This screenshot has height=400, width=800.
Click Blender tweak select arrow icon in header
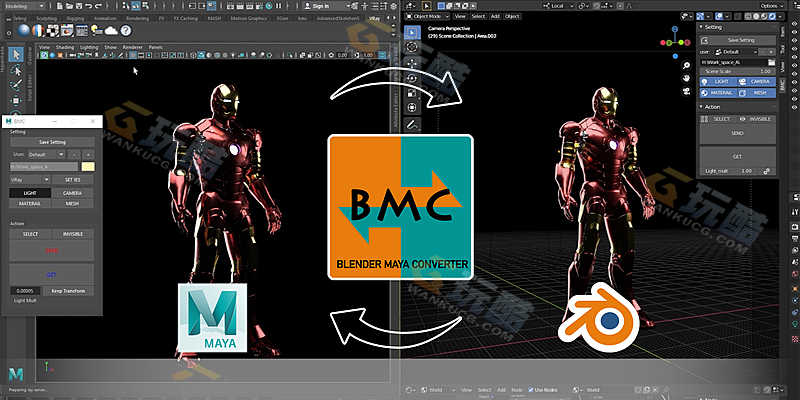(x=427, y=6)
